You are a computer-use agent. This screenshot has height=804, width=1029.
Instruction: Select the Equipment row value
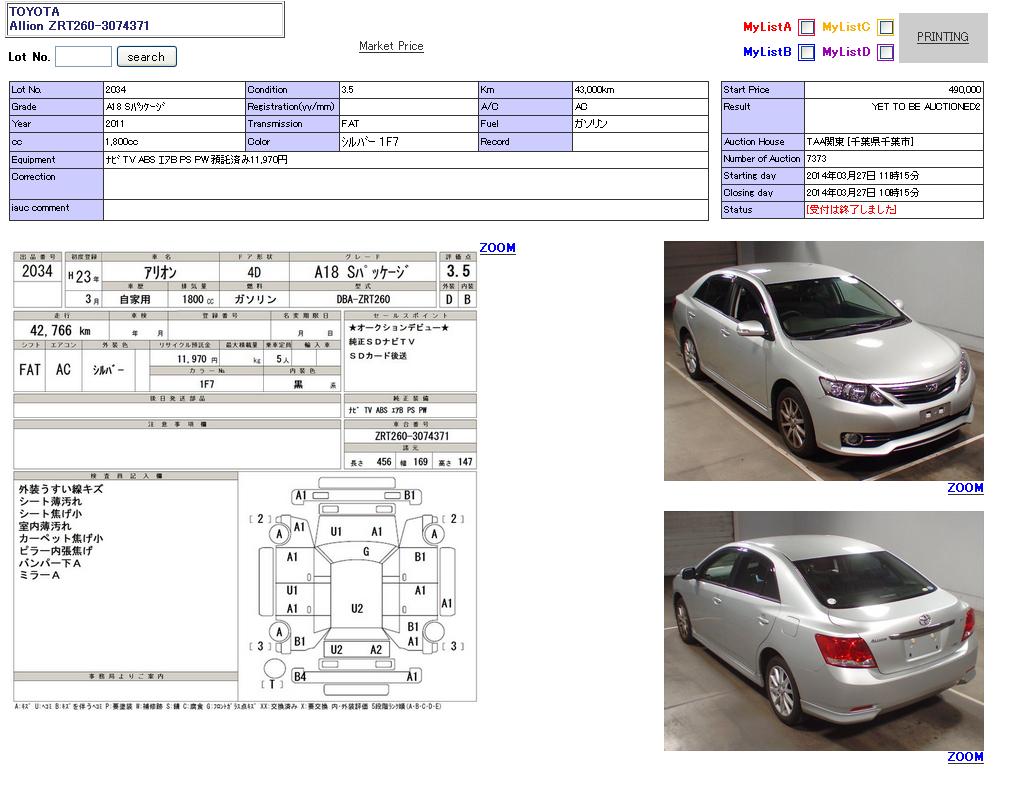click(405, 160)
